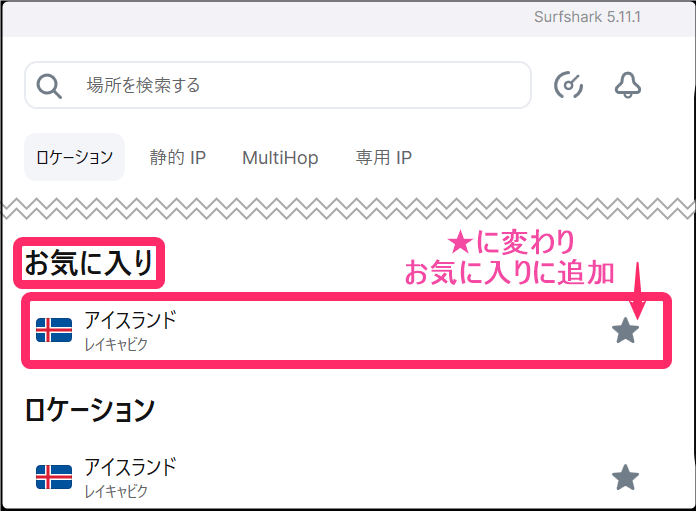Image resolution: width=696 pixels, height=511 pixels.
Task: Connect to アイスランド in the お気に入り section
Action: 346,331
